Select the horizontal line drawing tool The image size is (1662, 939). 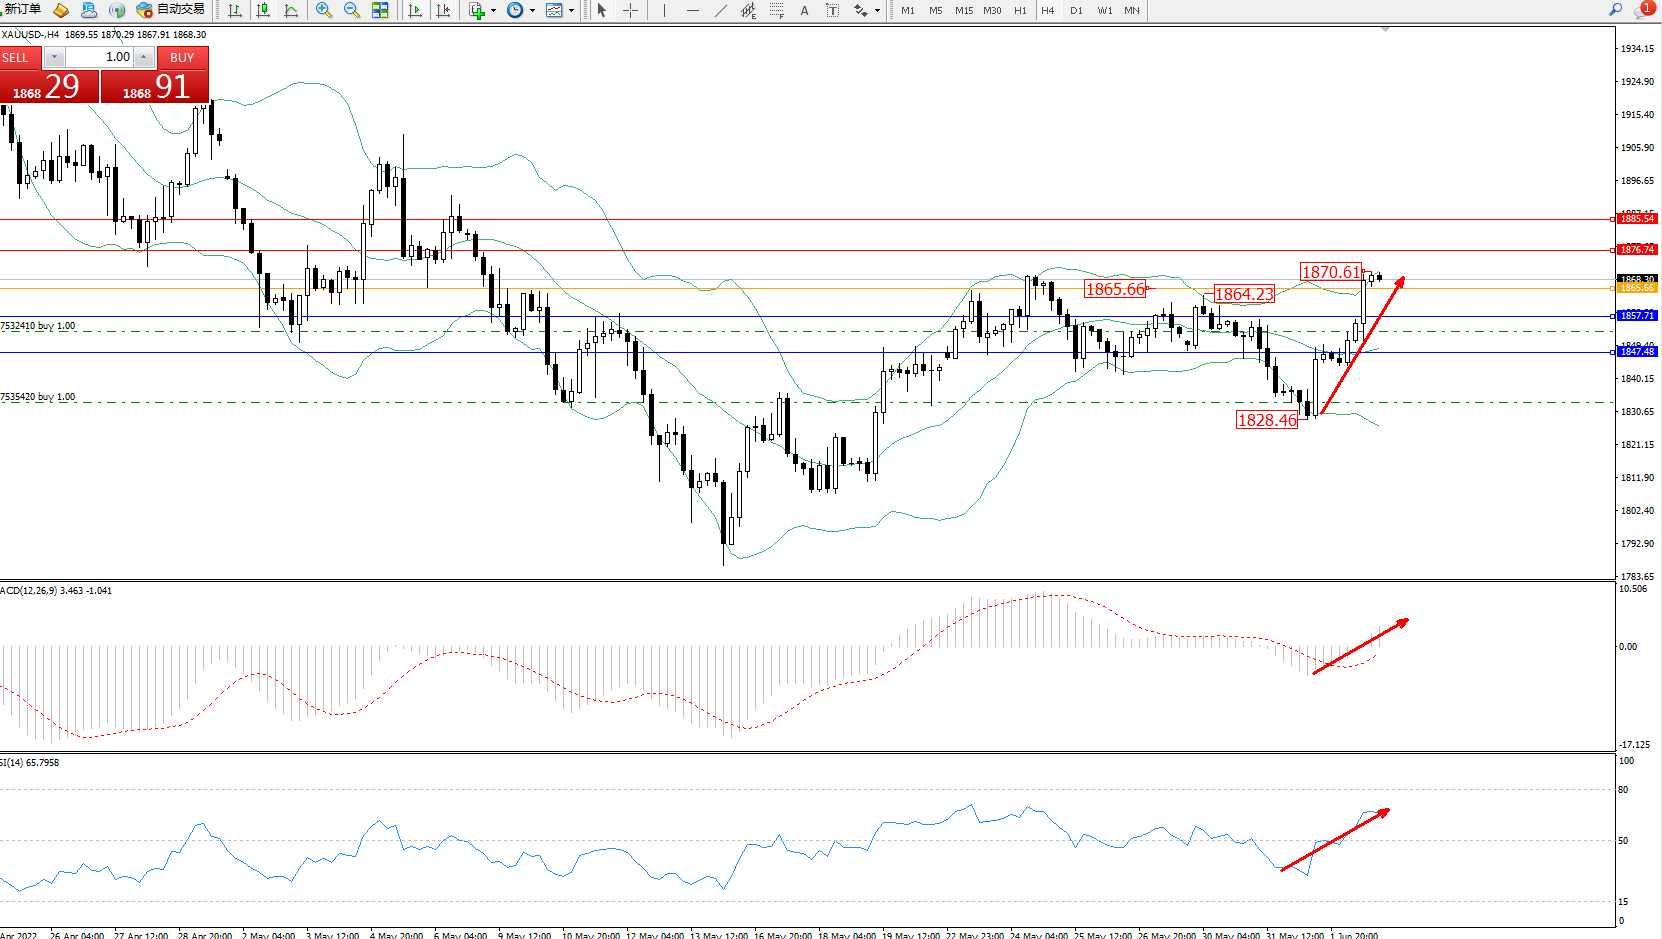tap(692, 10)
